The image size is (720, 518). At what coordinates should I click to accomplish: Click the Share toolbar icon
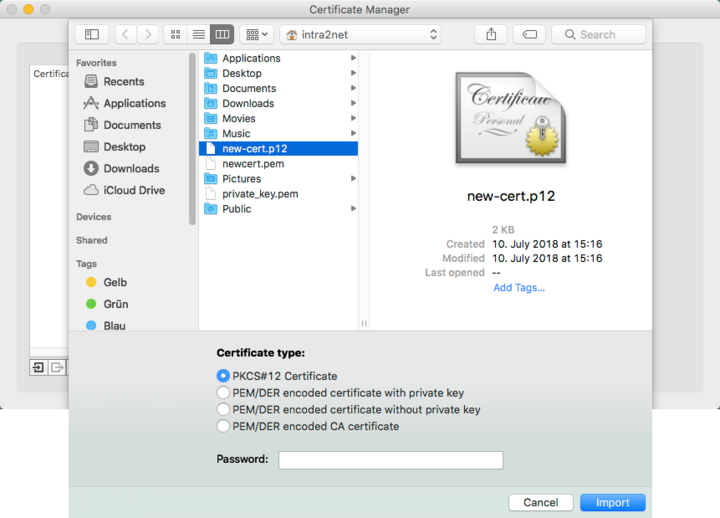point(491,34)
